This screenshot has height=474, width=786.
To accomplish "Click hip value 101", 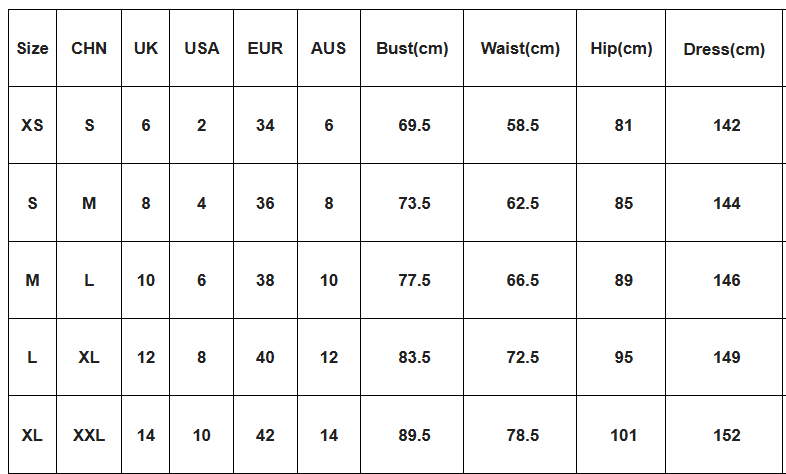I will [624, 435].
